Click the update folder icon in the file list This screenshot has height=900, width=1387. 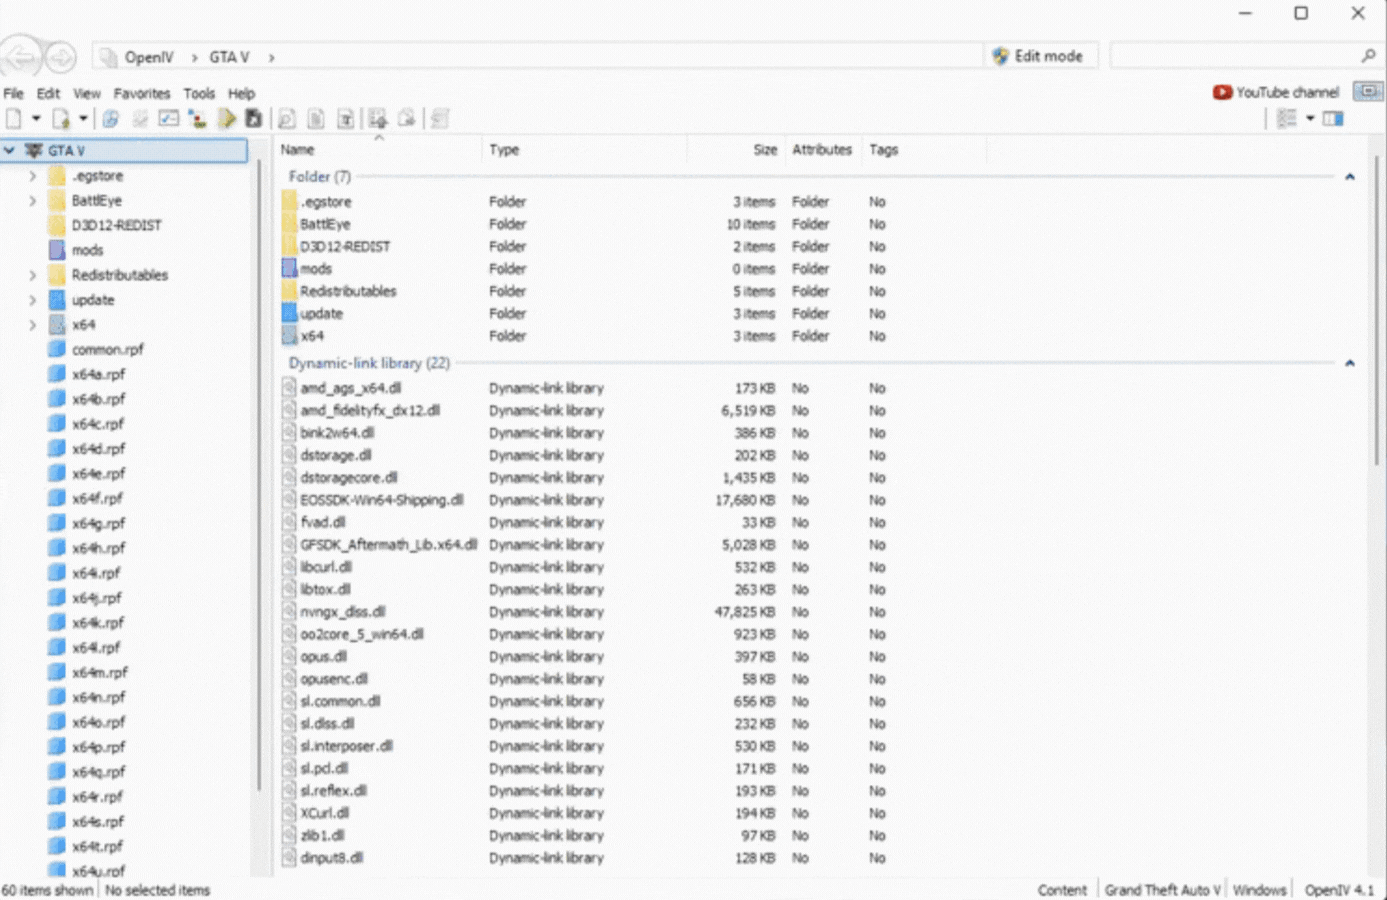(289, 313)
